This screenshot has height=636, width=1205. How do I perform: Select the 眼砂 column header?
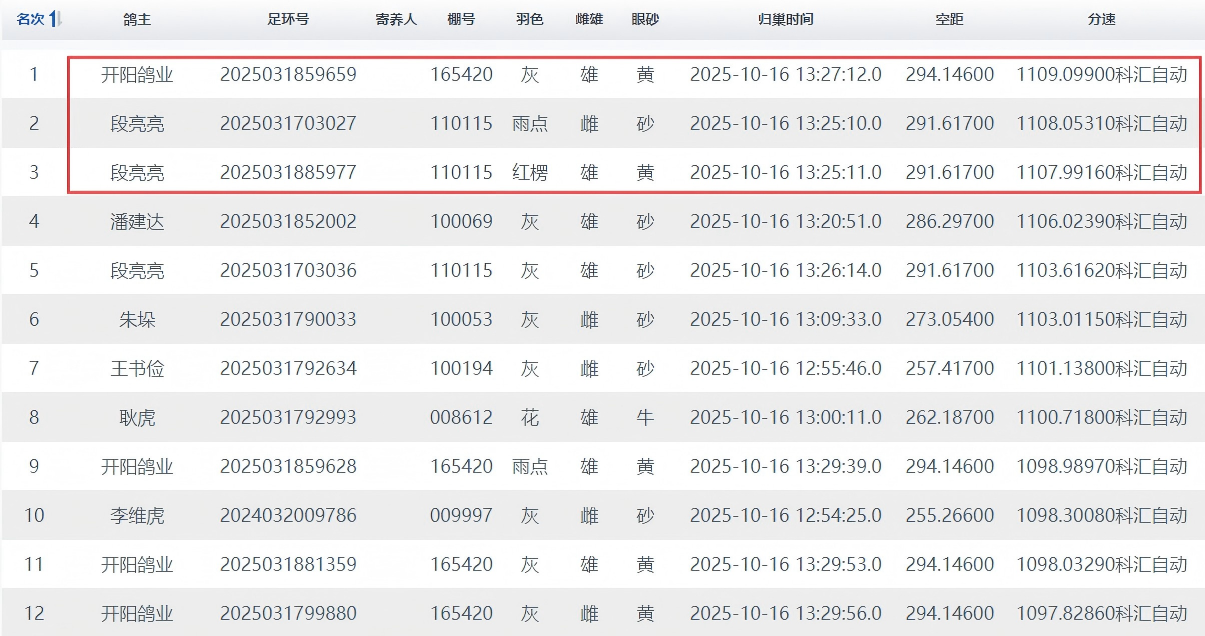[645, 19]
